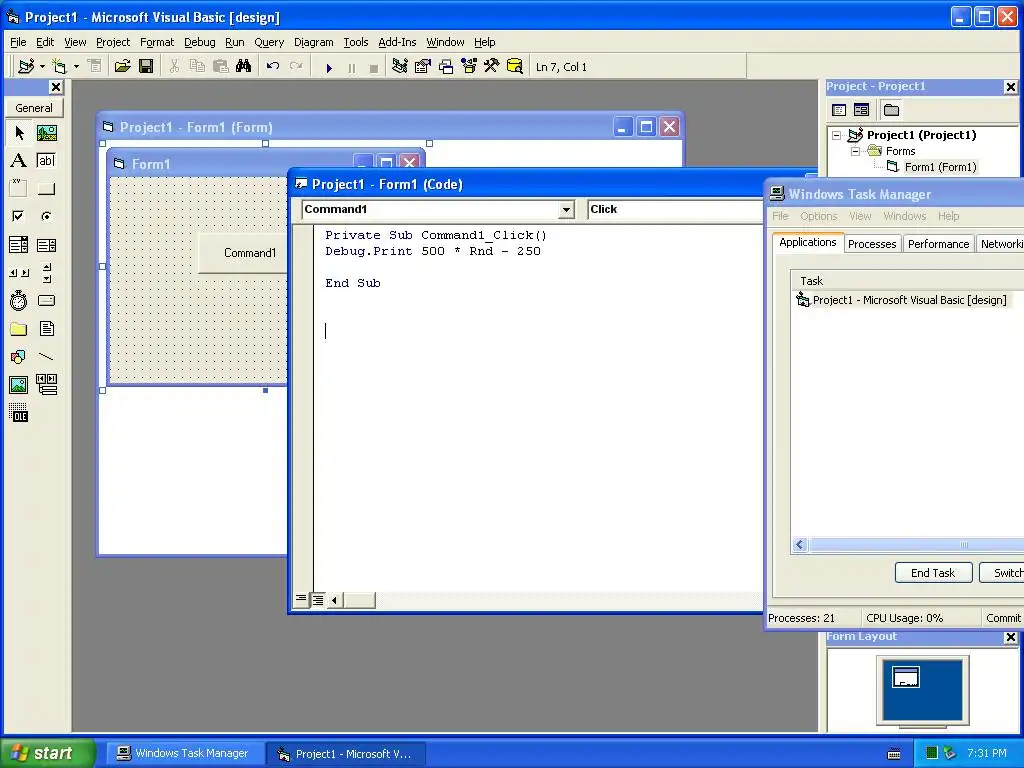1024x768 pixels.
Task: Open the Data View Window toolbar icon
Action: [515, 67]
